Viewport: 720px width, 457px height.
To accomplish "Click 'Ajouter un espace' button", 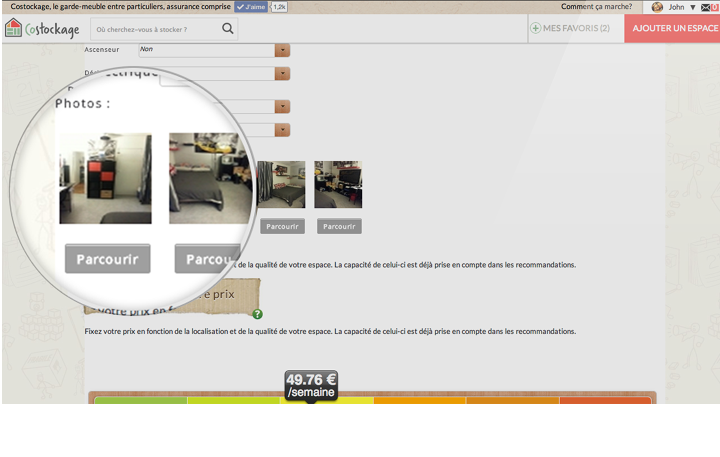I will [672, 28].
